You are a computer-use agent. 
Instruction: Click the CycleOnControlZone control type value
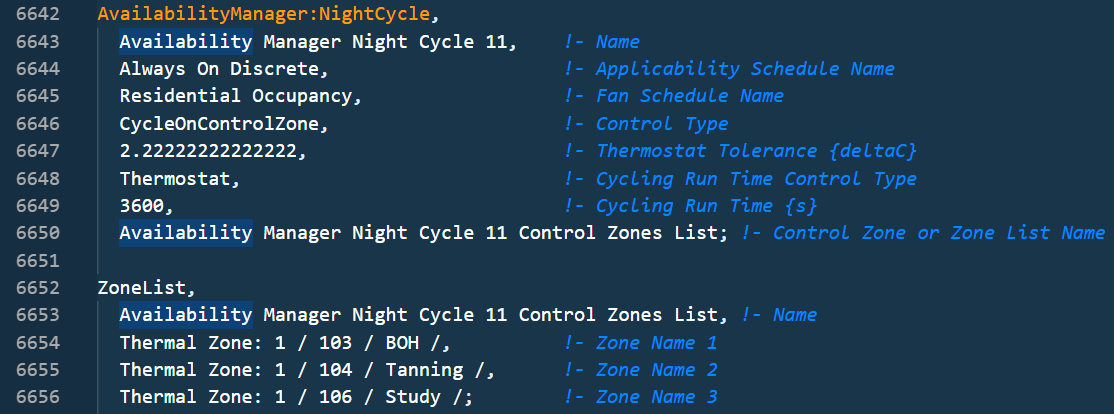(224, 124)
